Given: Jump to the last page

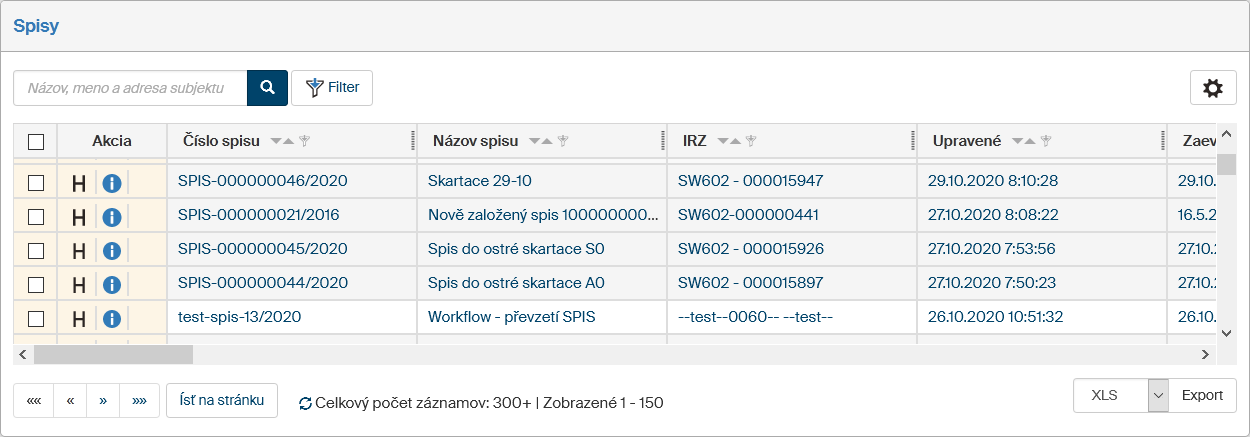Looking at the screenshot, I should tap(139, 401).
